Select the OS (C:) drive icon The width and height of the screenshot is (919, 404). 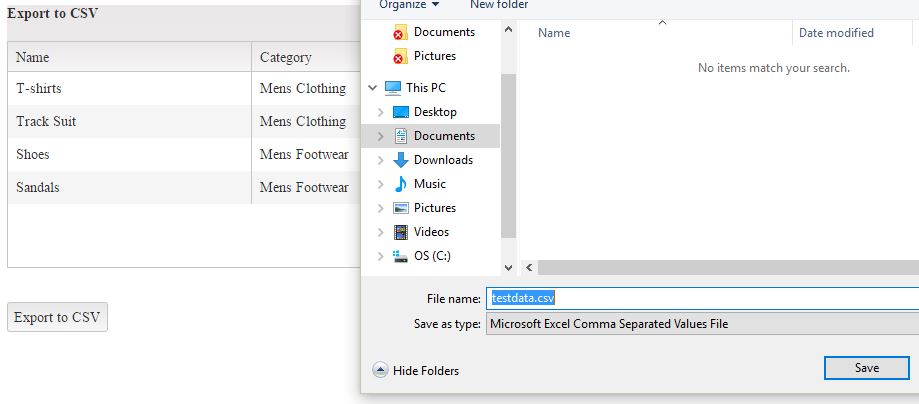(x=401, y=256)
